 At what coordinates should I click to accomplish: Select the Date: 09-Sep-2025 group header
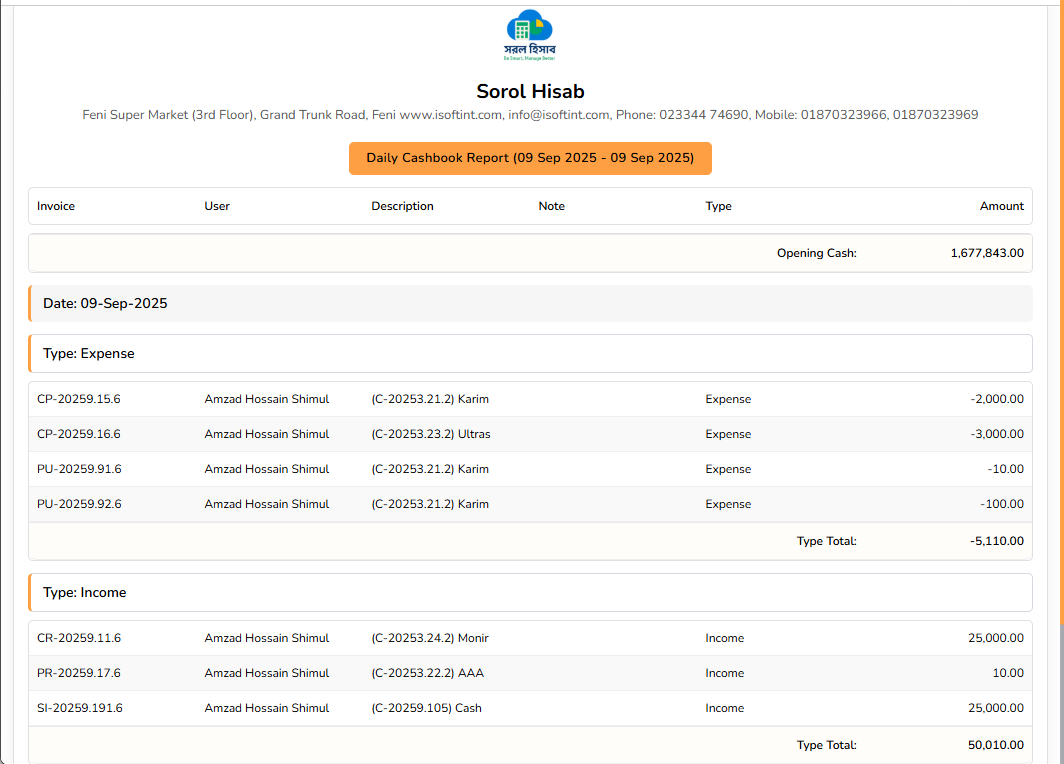coord(105,303)
